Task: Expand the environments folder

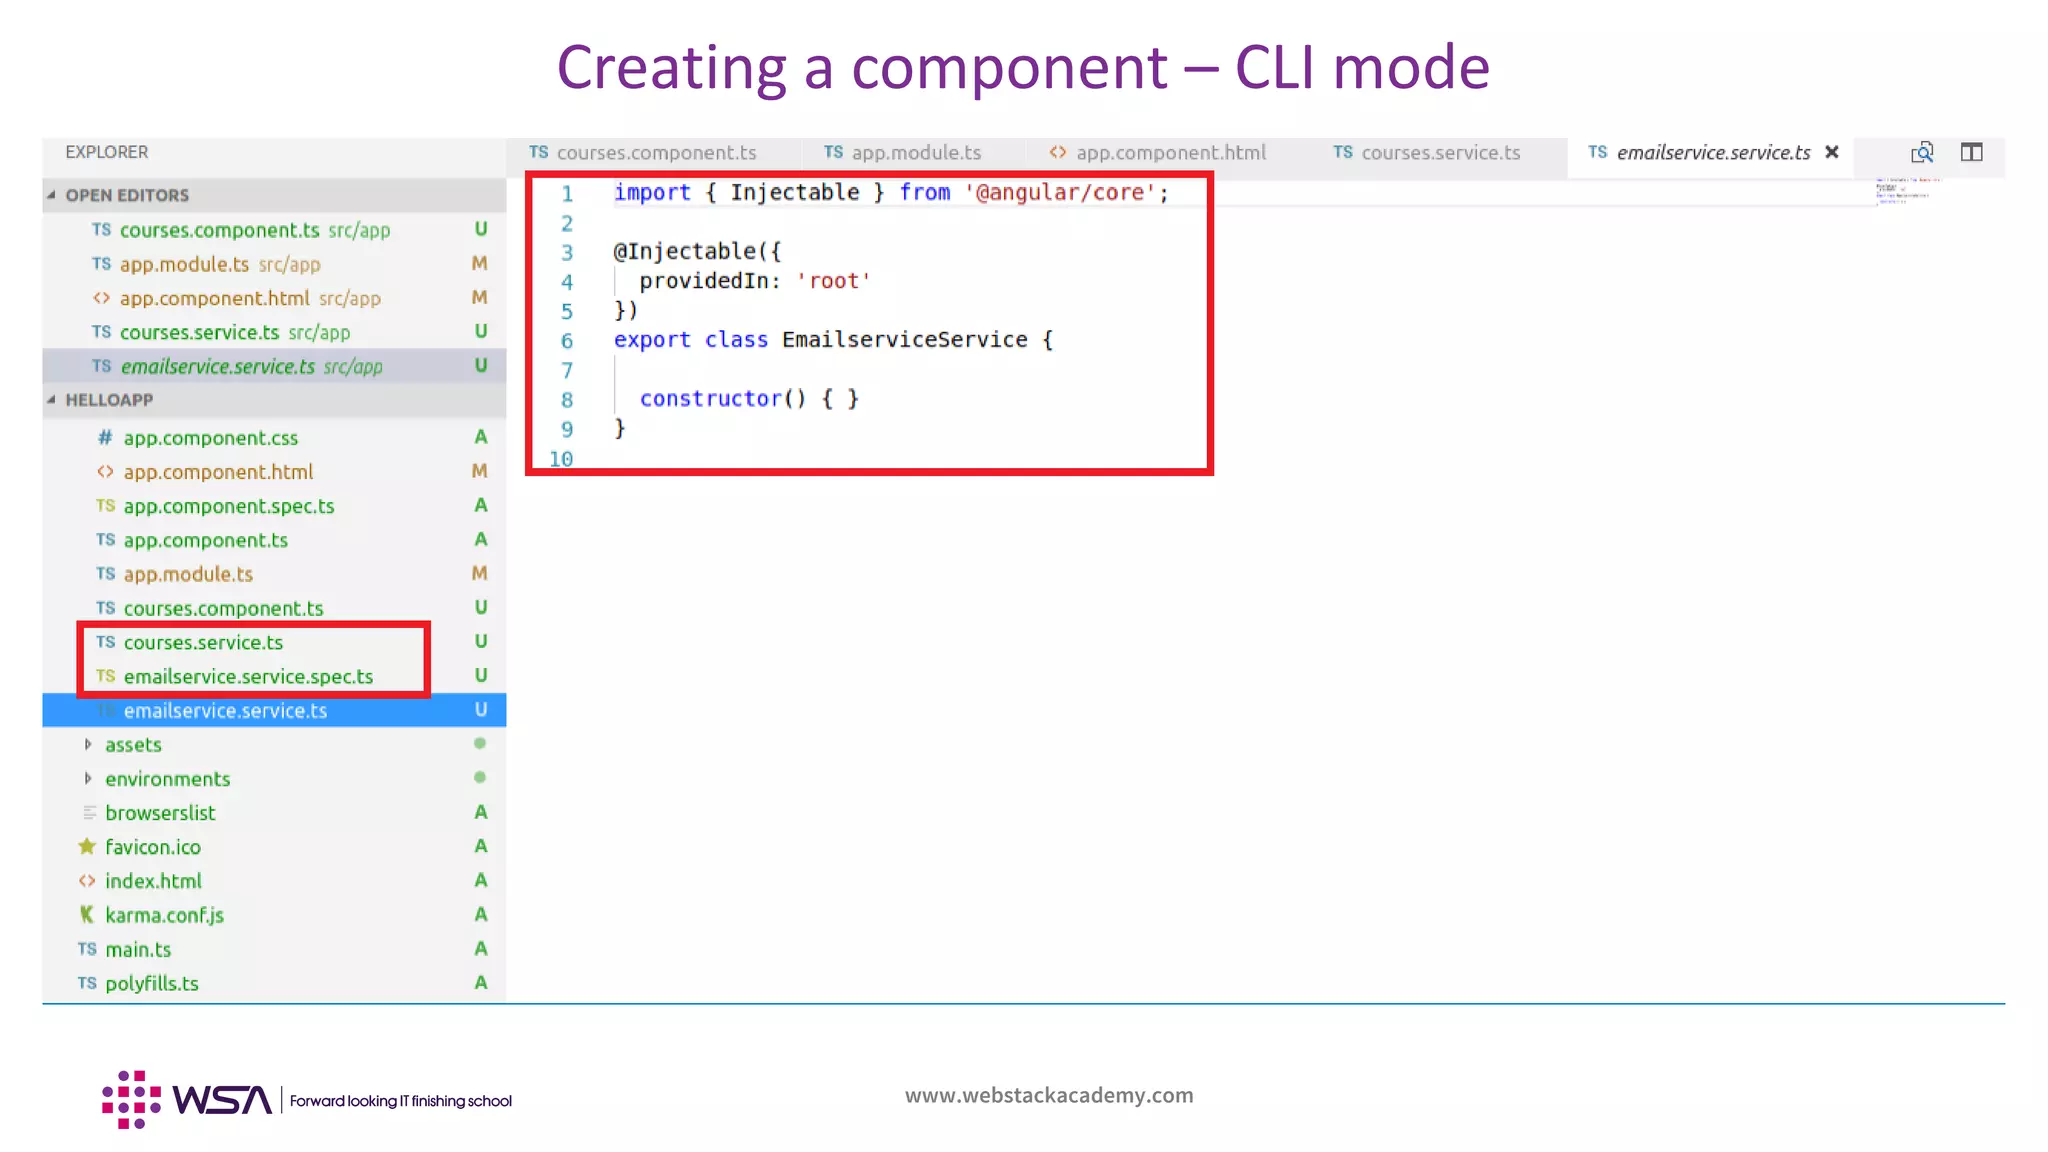Action: coord(88,779)
